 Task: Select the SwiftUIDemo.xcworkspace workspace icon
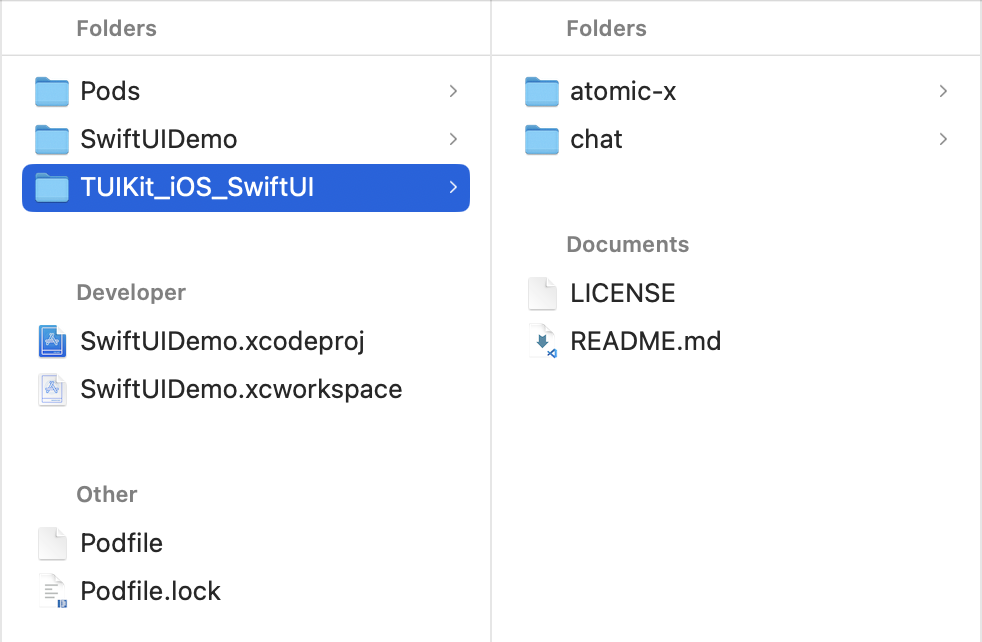(51, 390)
